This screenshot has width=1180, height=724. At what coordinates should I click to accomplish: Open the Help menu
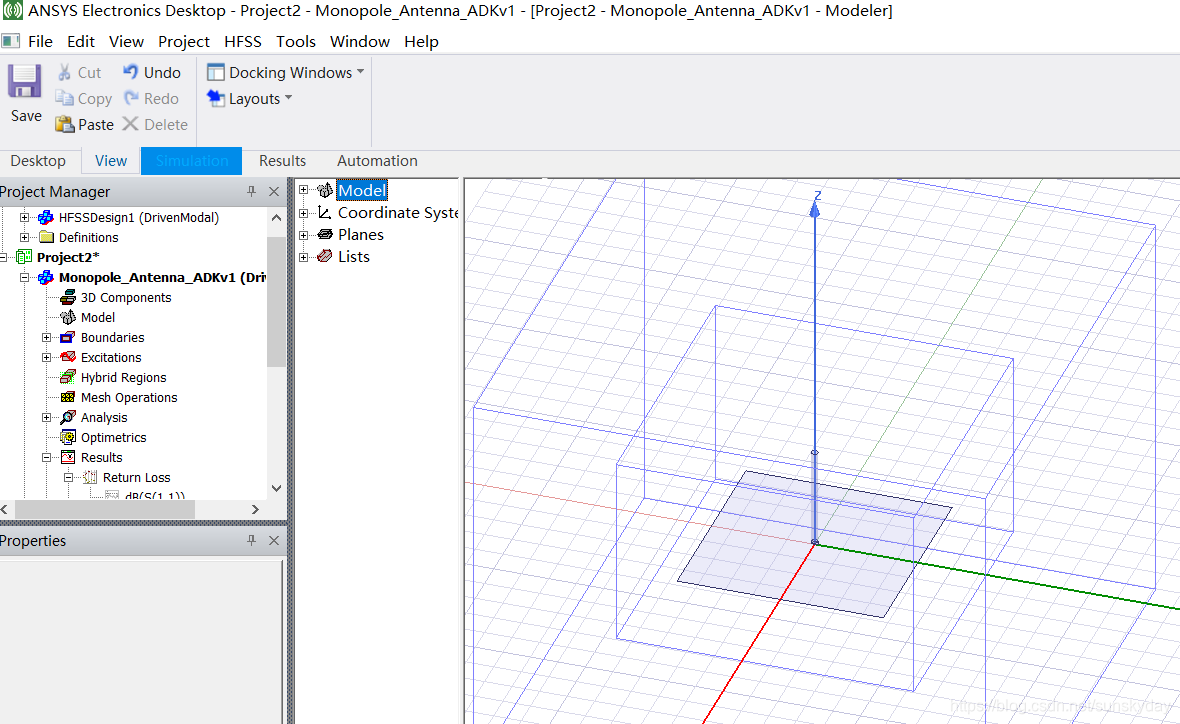coord(421,41)
